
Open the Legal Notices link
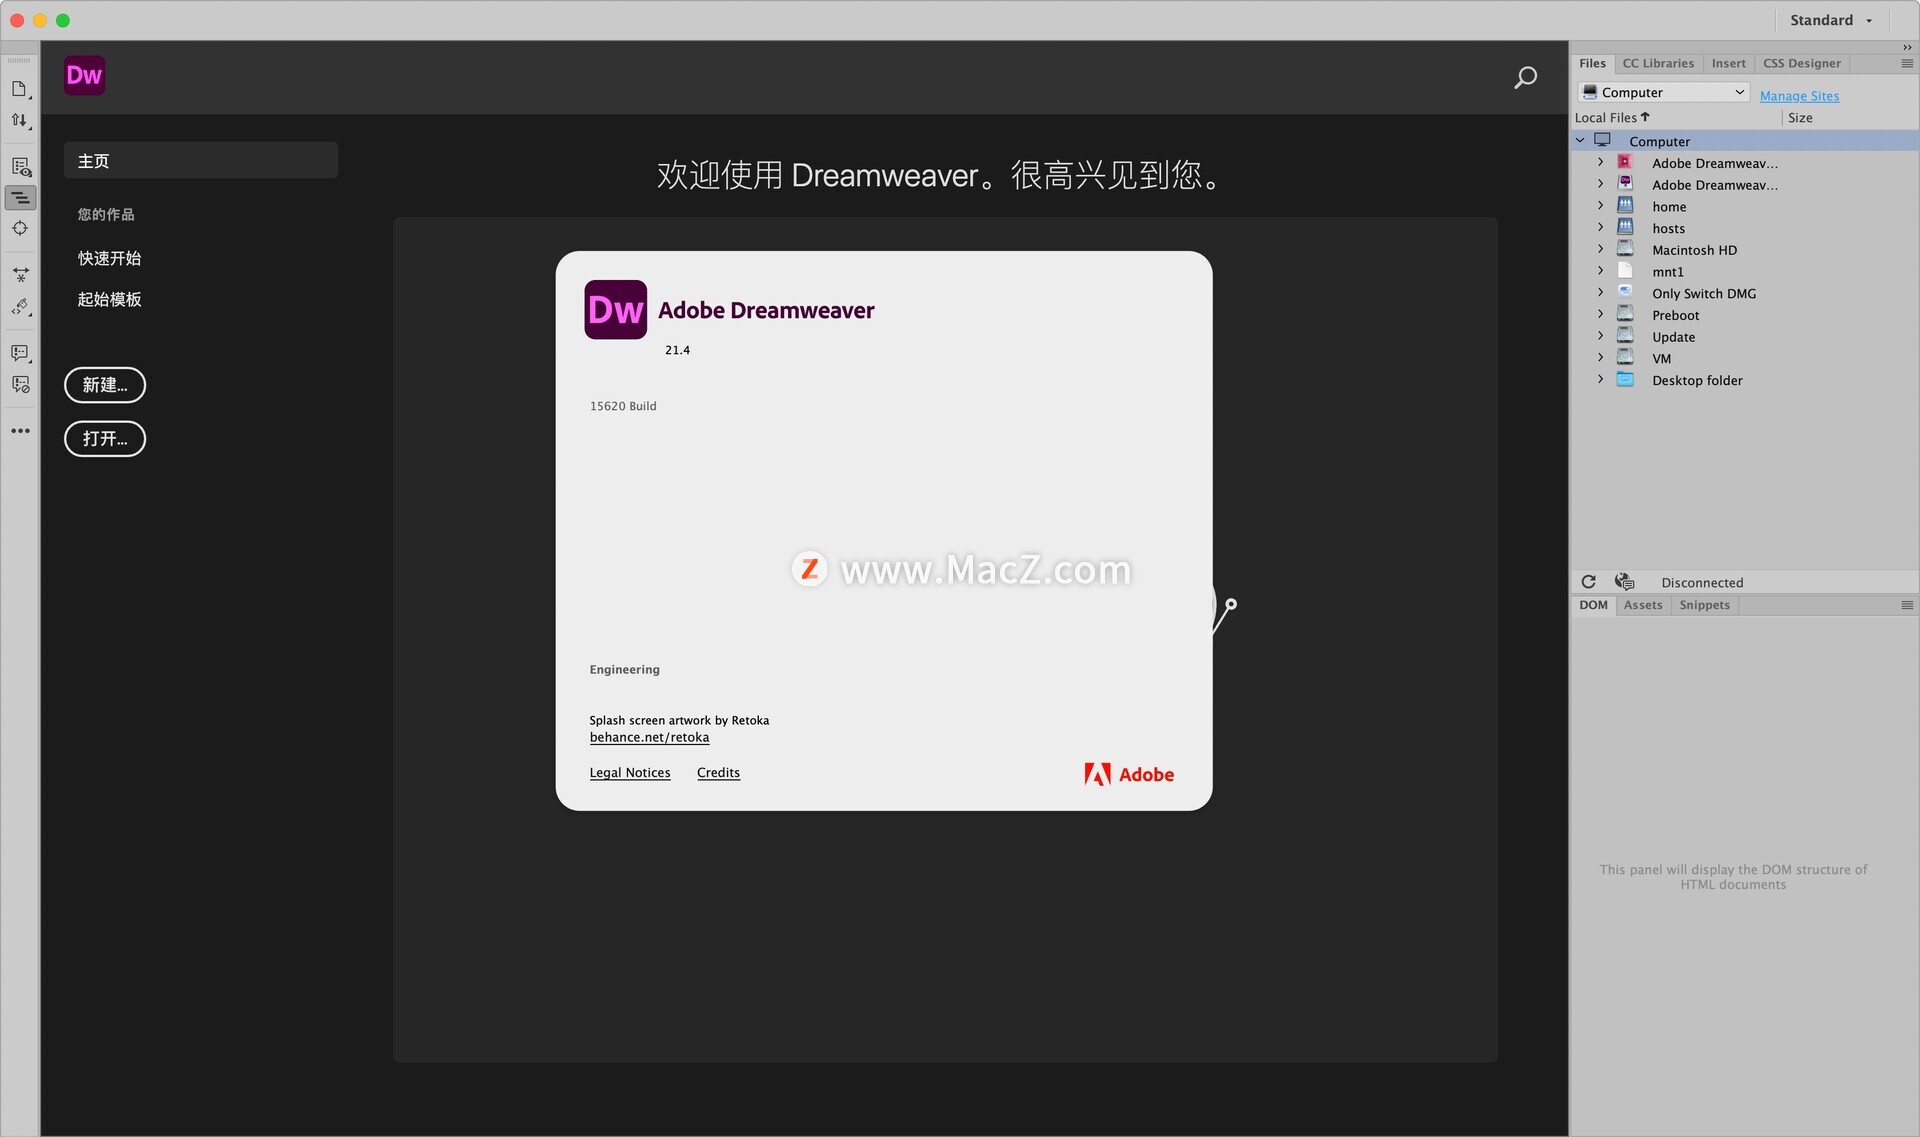[x=630, y=773]
